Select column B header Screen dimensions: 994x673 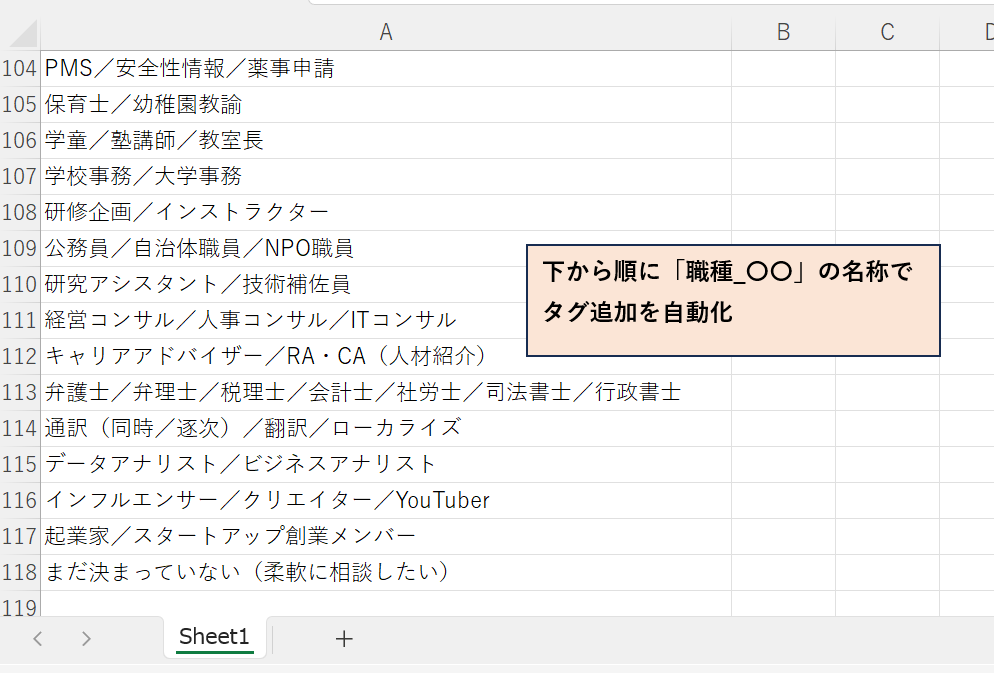[x=783, y=32]
